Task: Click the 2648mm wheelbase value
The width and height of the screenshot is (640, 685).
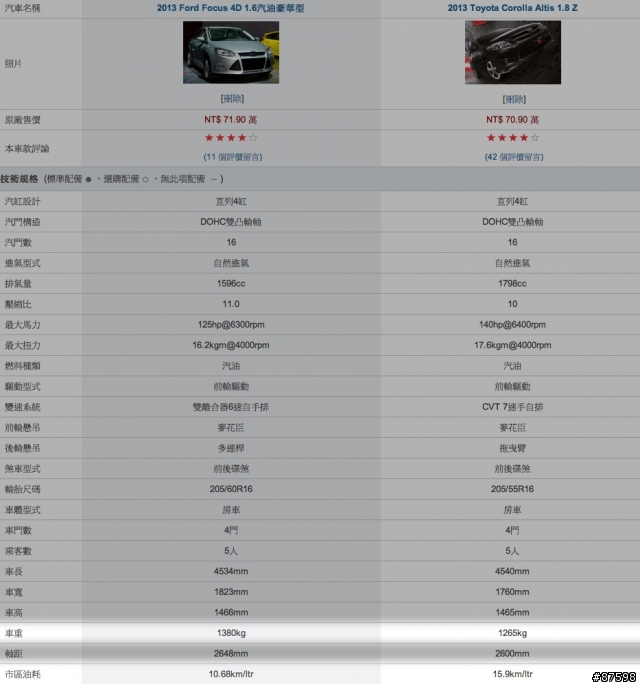Action: (231, 654)
